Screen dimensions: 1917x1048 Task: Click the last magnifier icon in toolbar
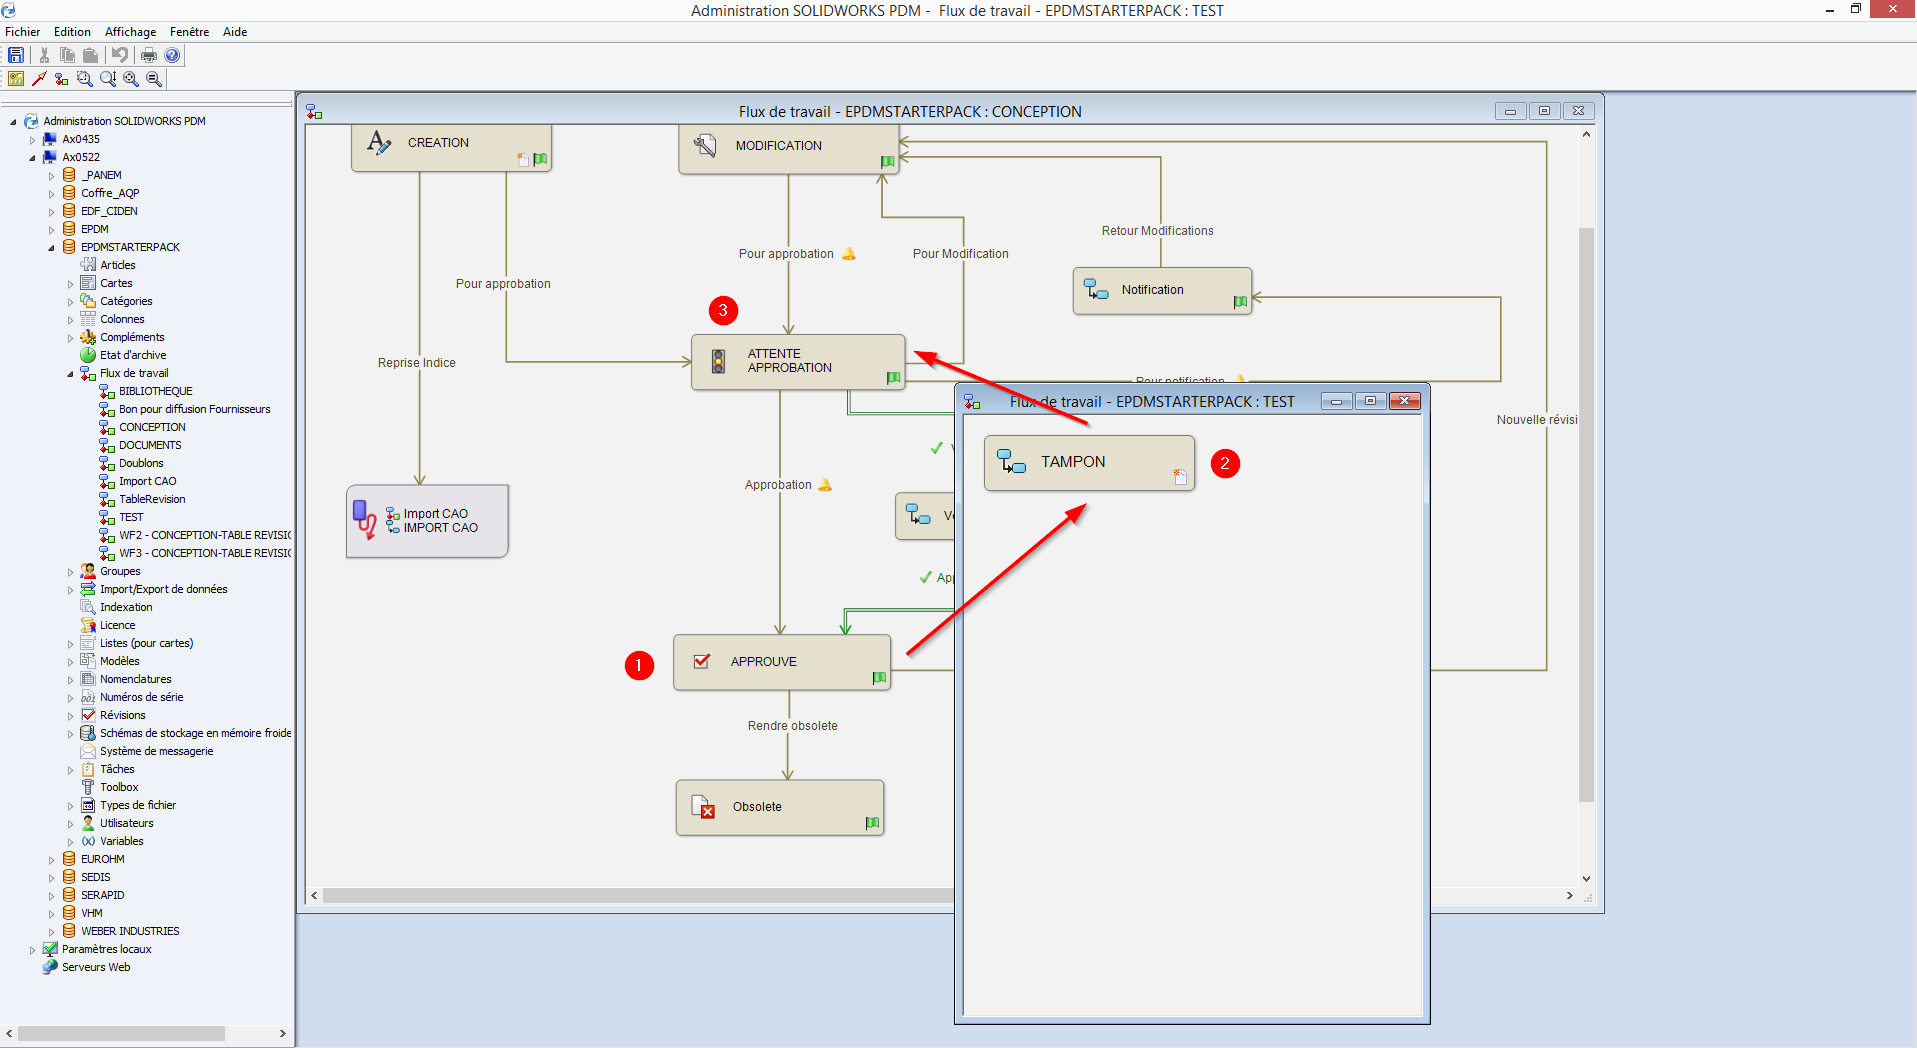click(x=154, y=79)
